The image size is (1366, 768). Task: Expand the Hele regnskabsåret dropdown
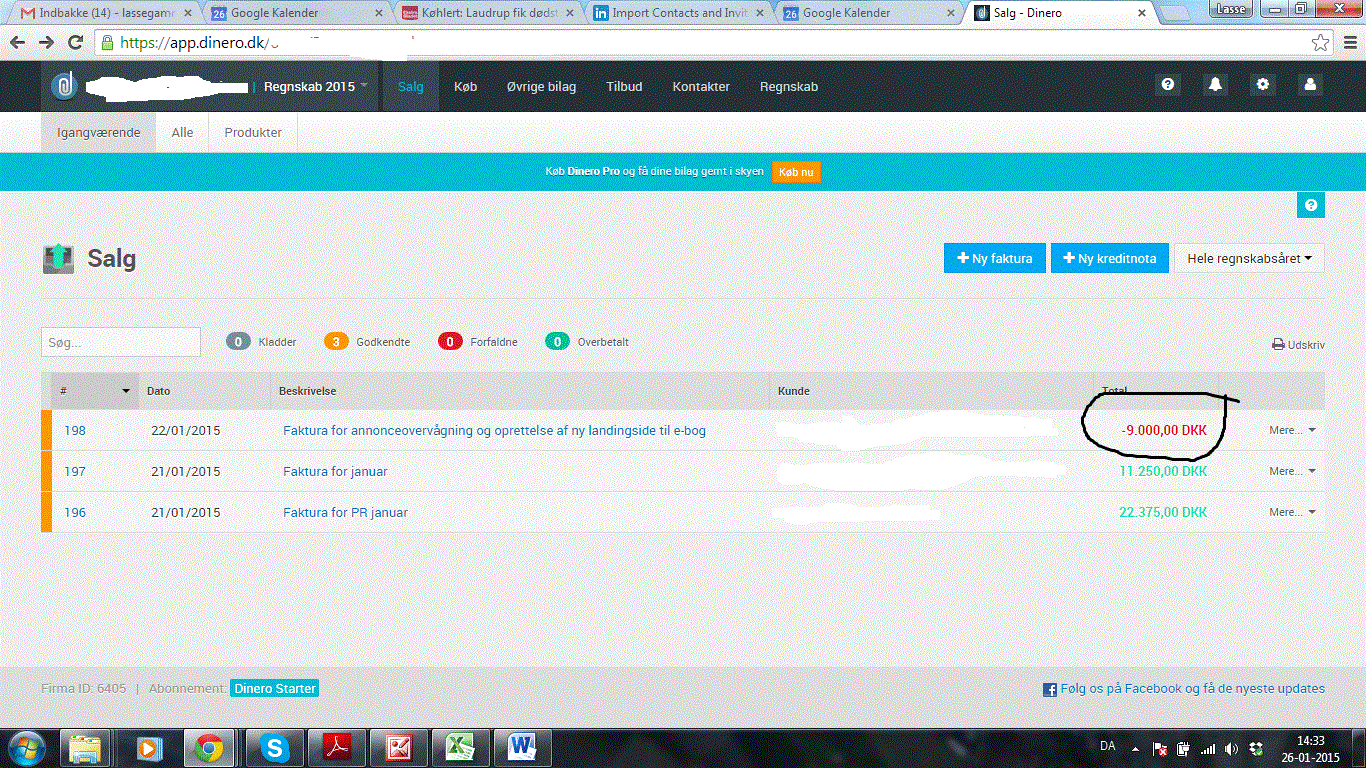(x=1249, y=258)
